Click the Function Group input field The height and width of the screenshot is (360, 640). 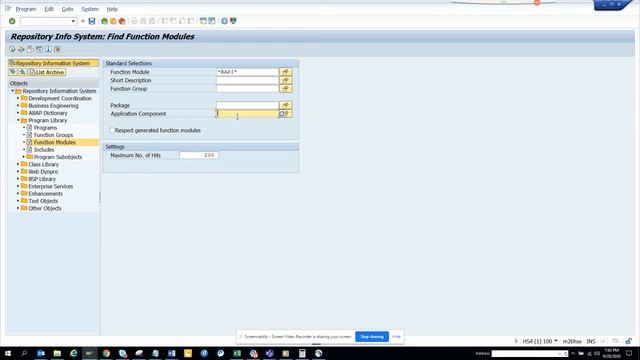[x=247, y=89]
